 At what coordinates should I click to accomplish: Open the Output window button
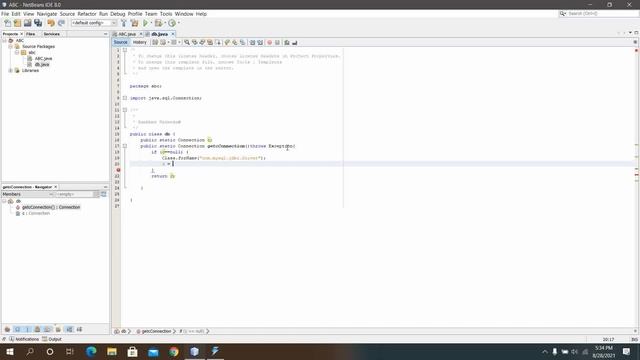(52, 339)
